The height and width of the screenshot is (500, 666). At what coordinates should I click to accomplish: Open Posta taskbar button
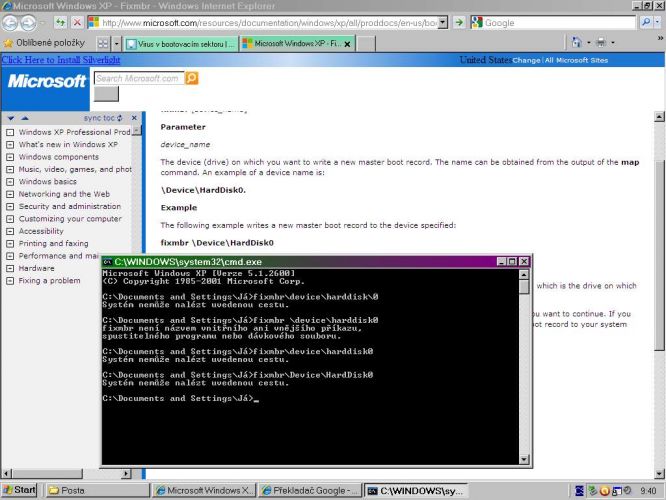pyautogui.click(x=97, y=490)
